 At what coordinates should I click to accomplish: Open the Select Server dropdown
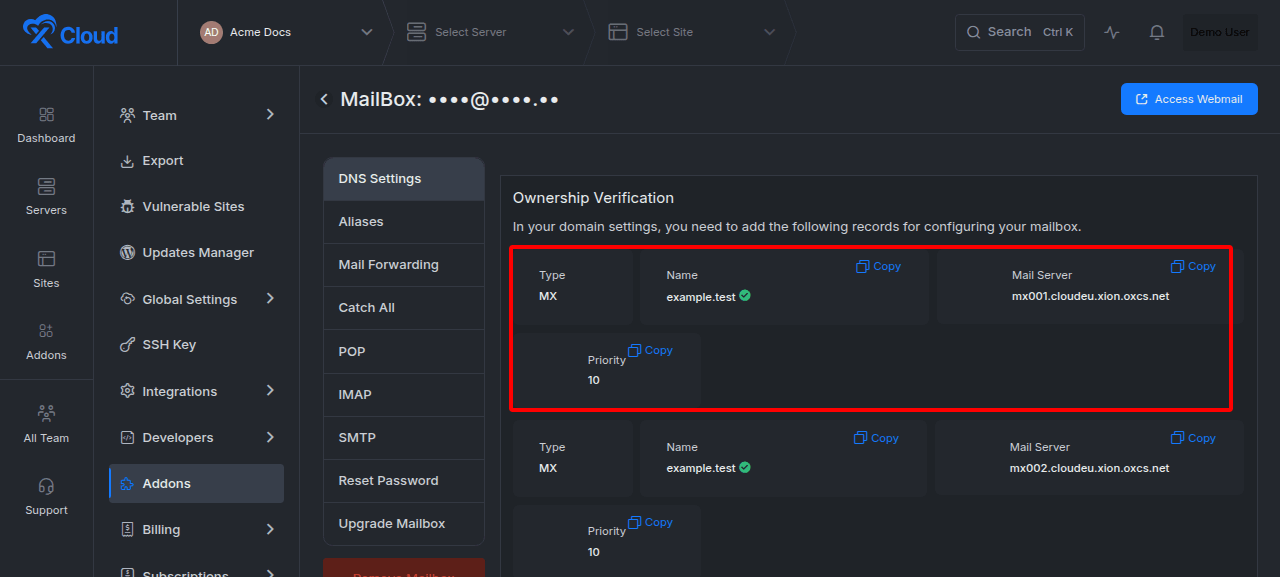490,32
